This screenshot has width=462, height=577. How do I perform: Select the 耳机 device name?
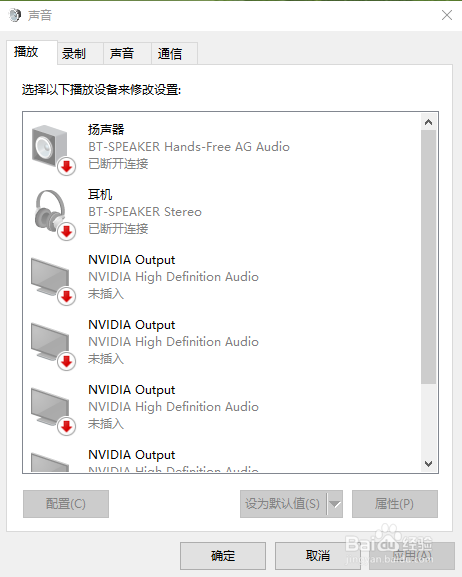point(100,194)
